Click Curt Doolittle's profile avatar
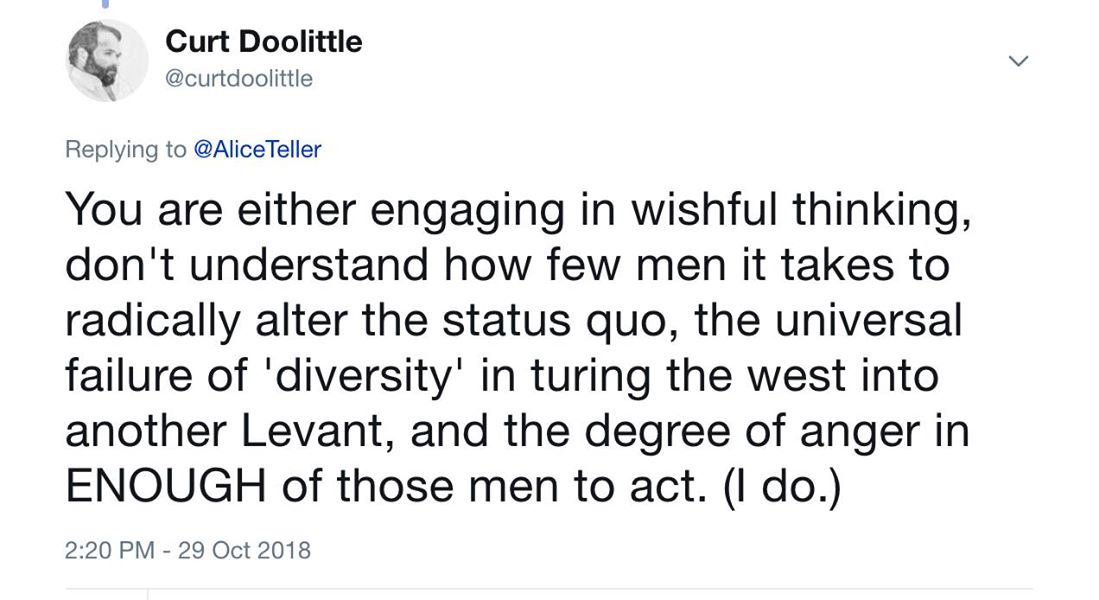This screenshot has width=1099, height=600. 107,60
